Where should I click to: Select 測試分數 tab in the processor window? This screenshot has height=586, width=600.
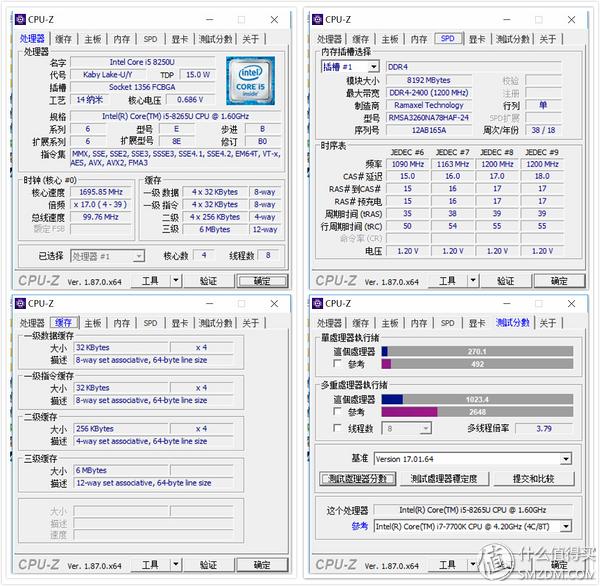215,39
